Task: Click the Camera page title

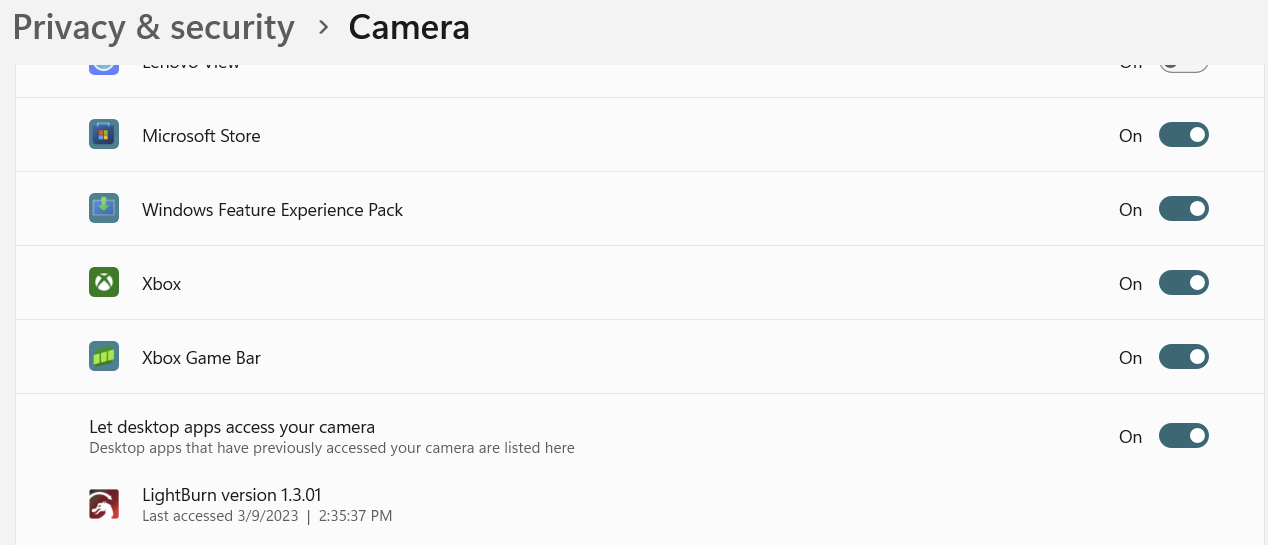Action: (409, 28)
